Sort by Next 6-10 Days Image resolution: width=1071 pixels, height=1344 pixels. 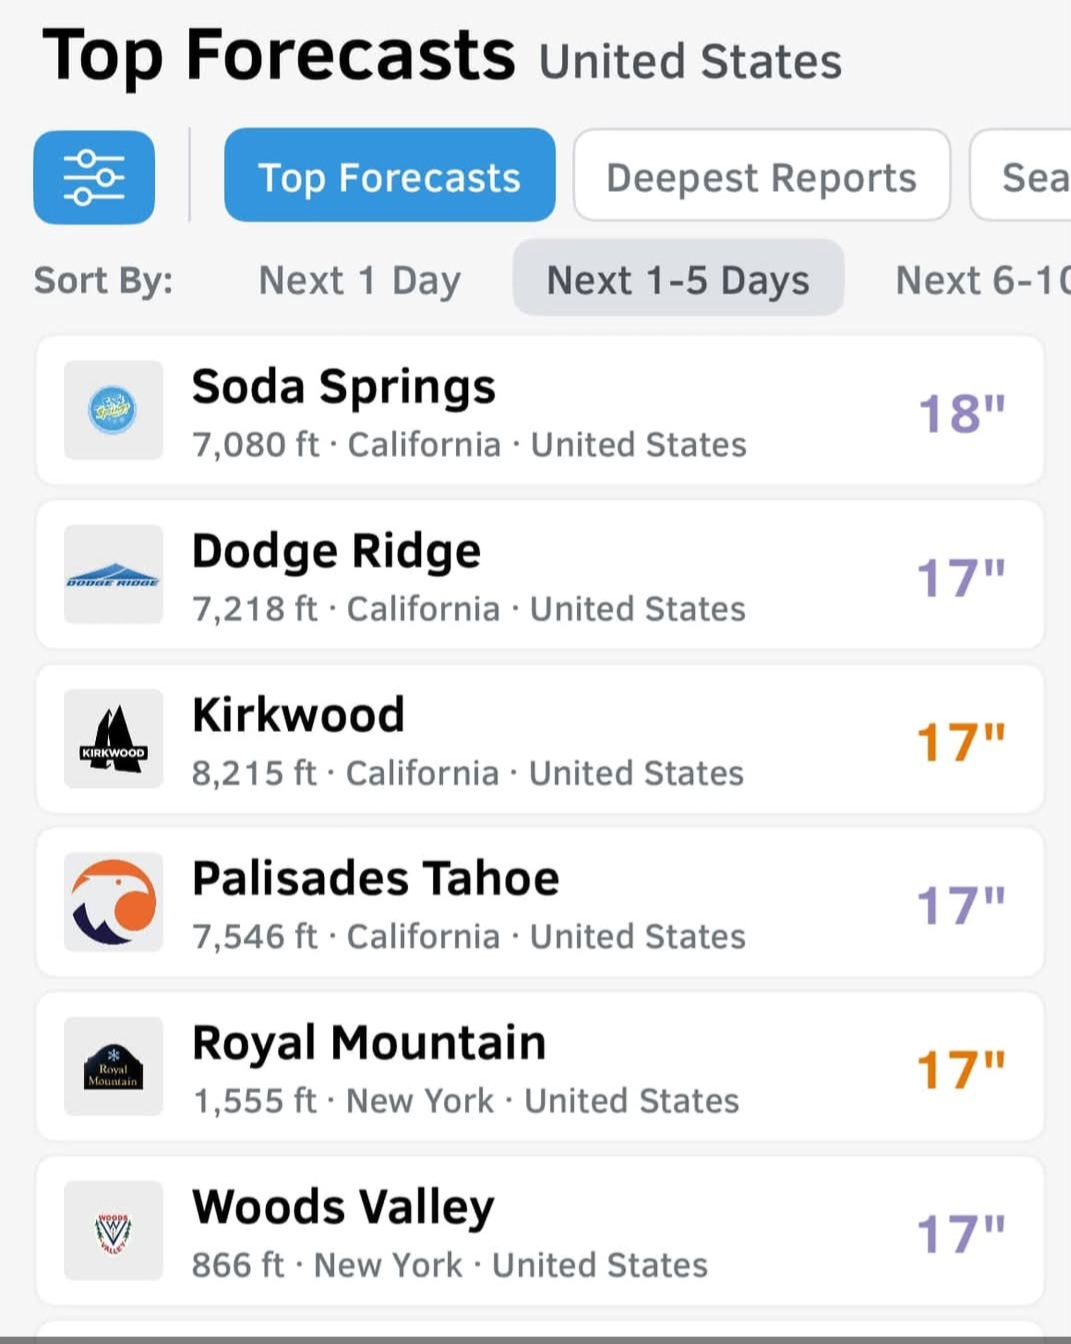pos(980,280)
